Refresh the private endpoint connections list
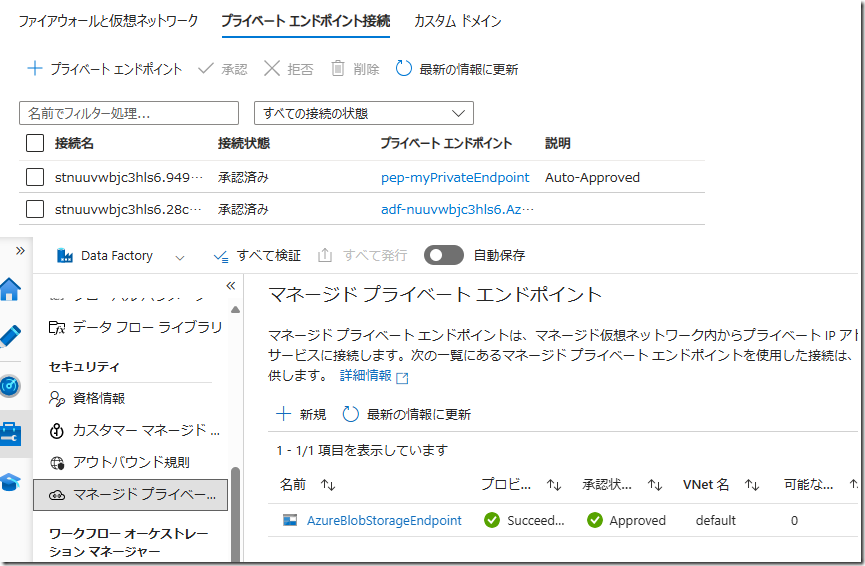Screen dimensions: 865x566 (x=457, y=69)
